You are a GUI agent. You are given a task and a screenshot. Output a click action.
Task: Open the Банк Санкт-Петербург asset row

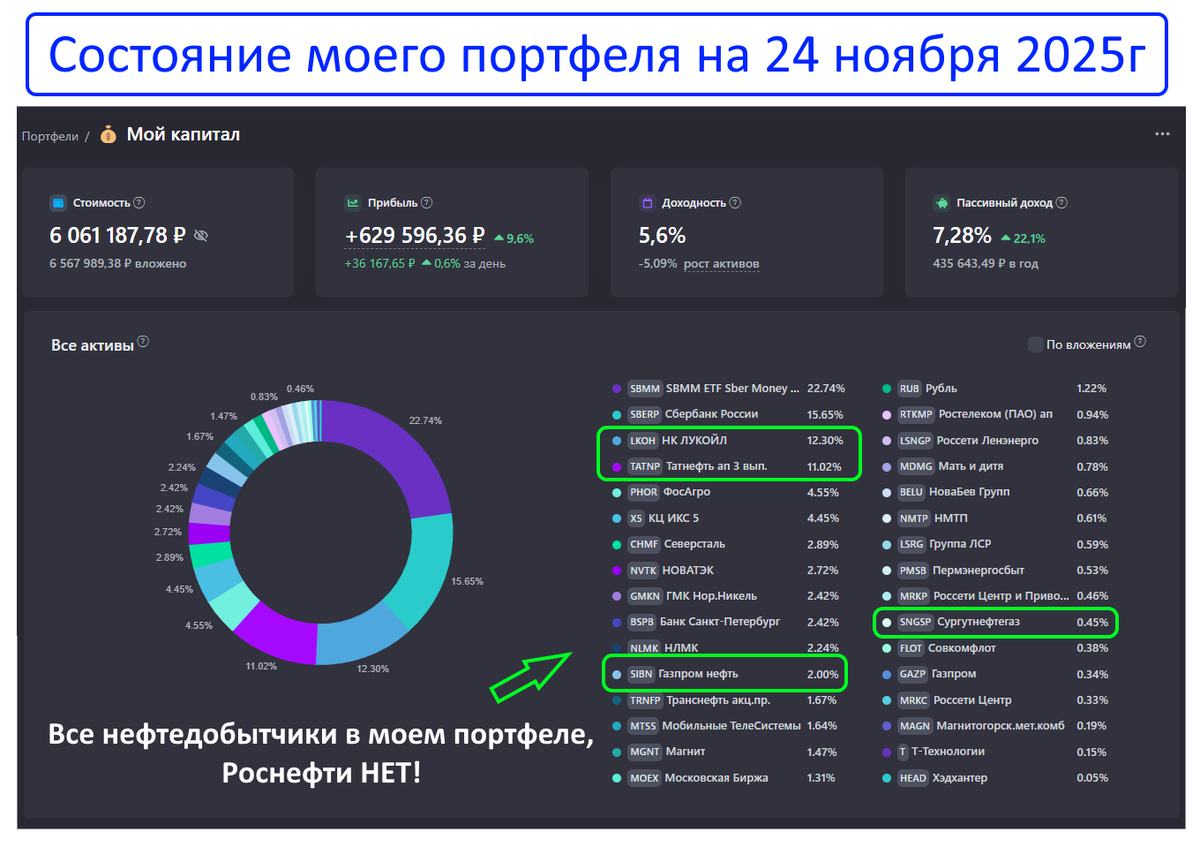[726, 622]
